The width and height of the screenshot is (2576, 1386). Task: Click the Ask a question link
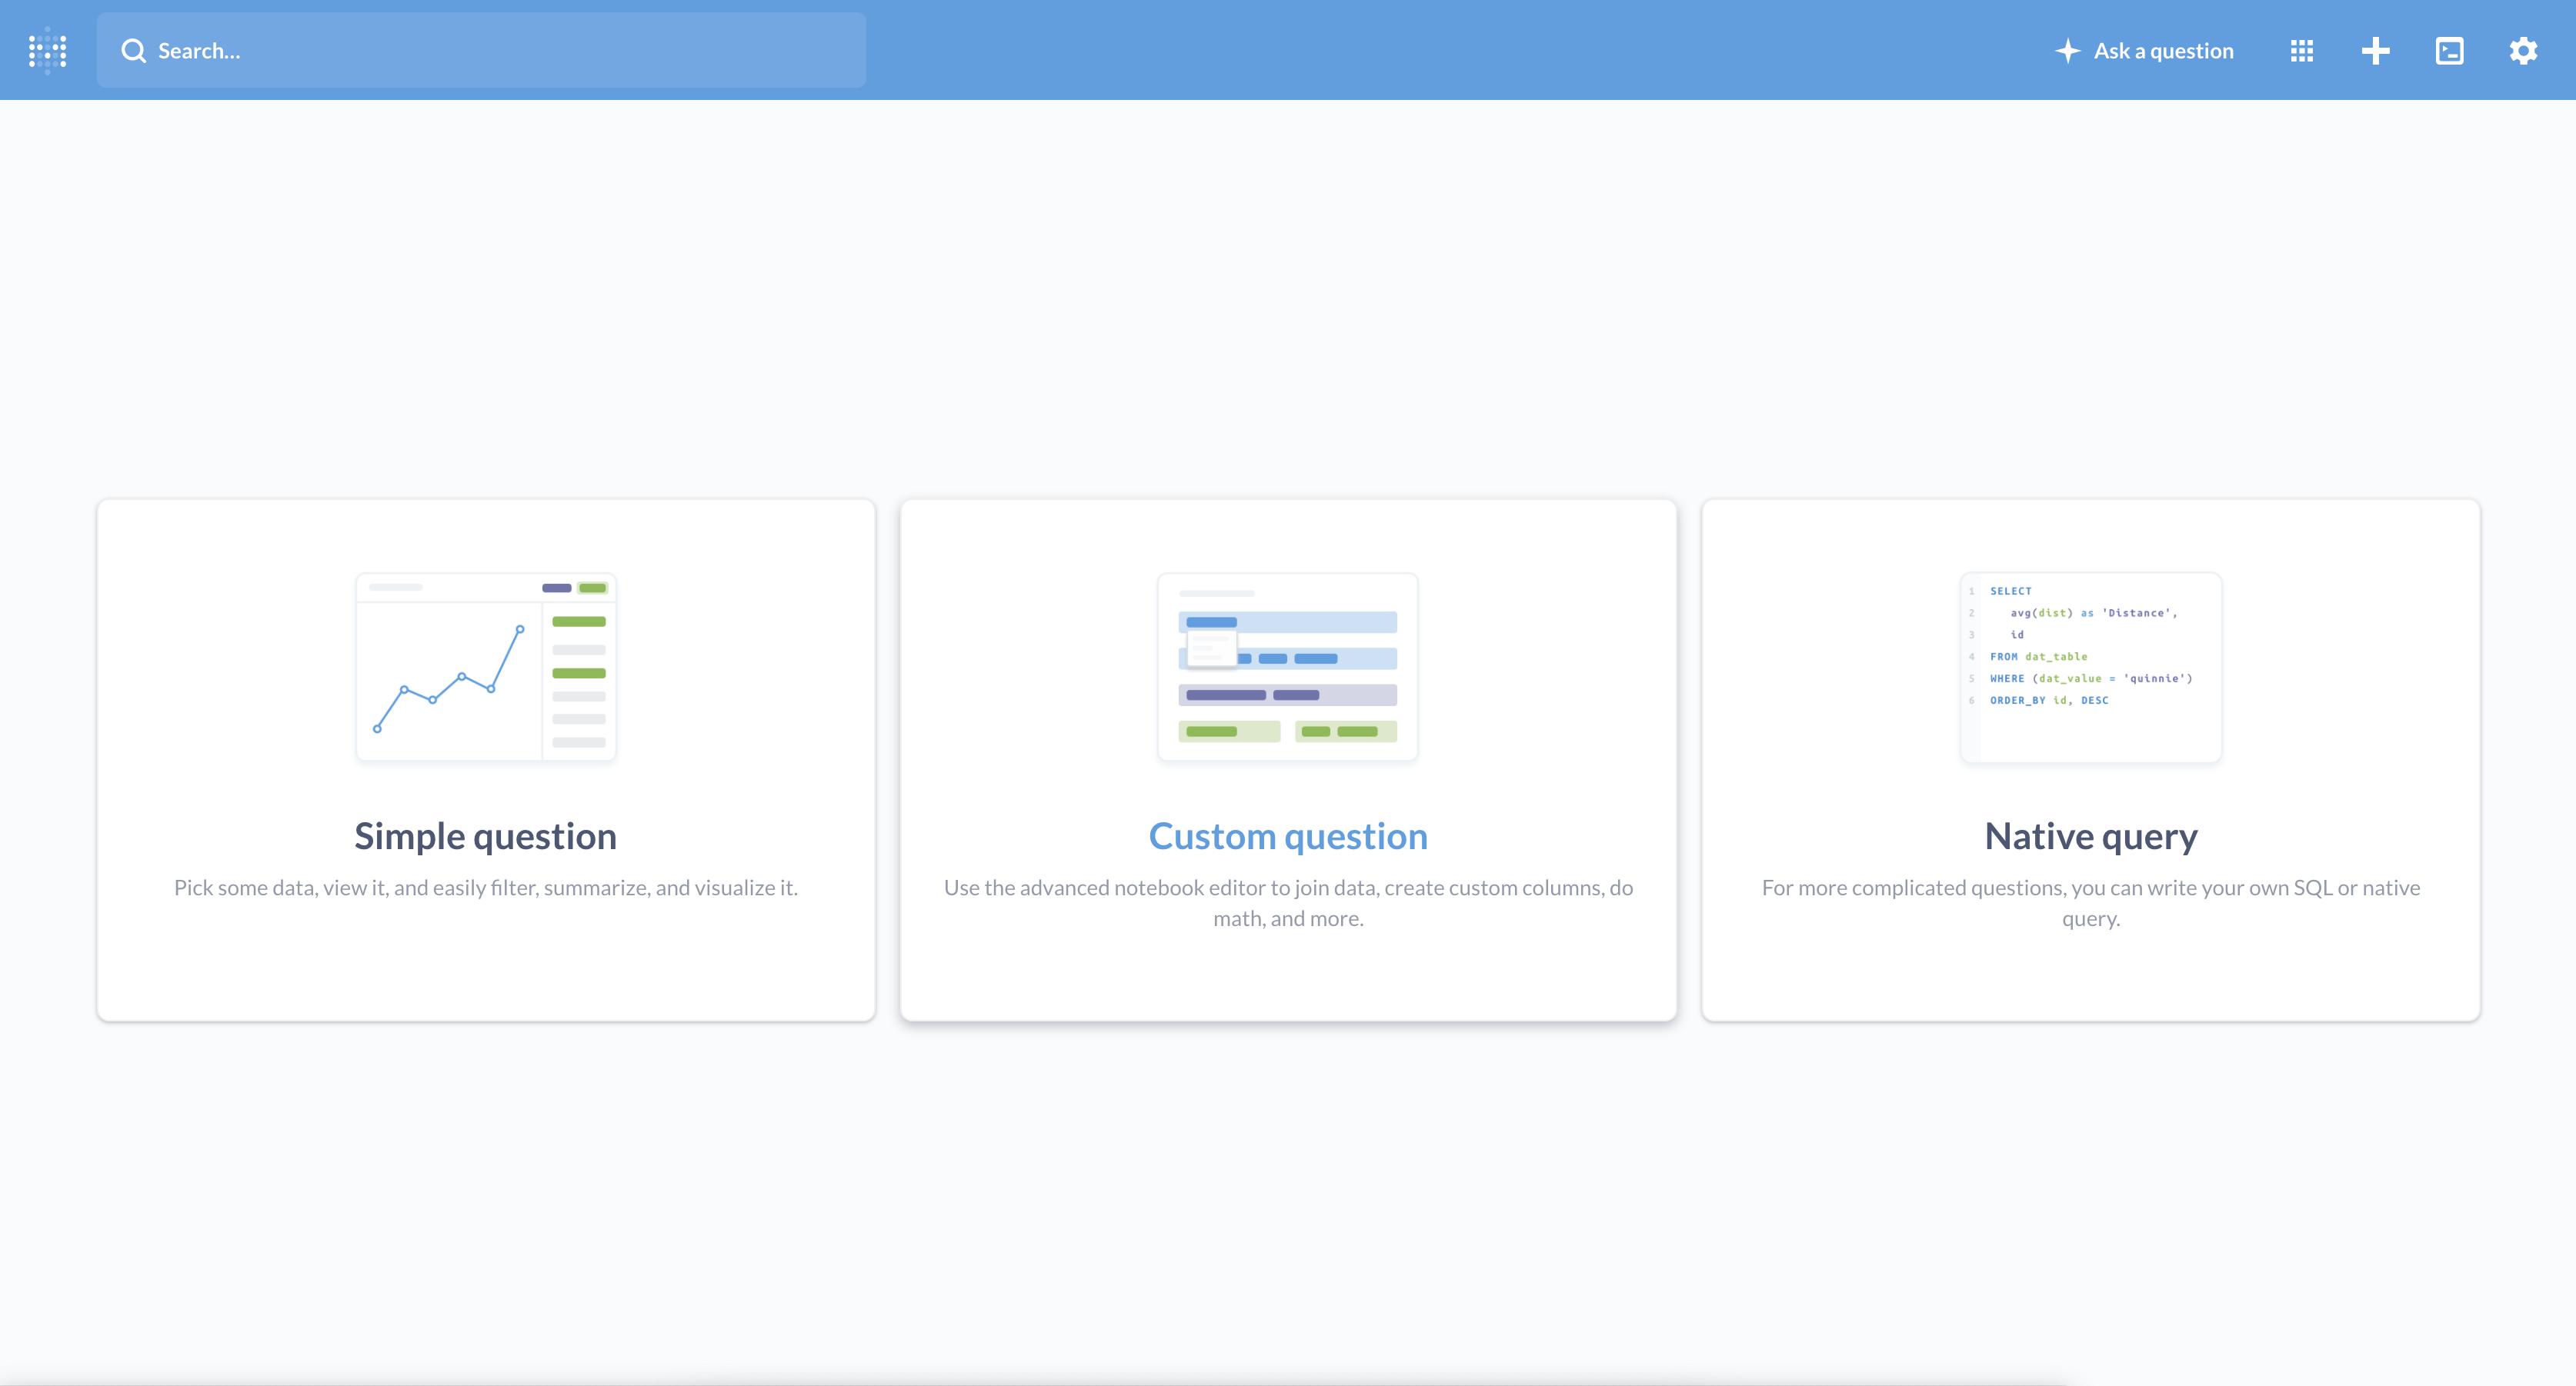(x=2163, y=50)
